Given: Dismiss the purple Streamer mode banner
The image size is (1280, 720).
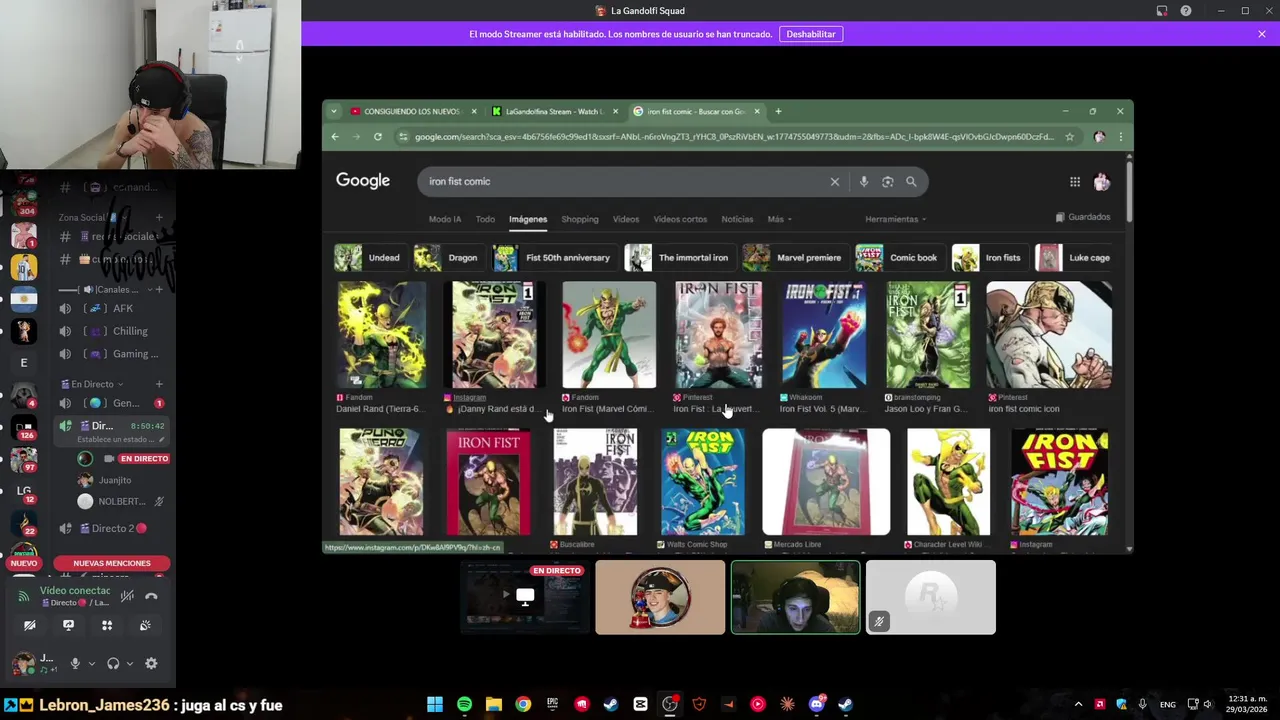Looking at the screenshot, I should (x=1262, y=34).
